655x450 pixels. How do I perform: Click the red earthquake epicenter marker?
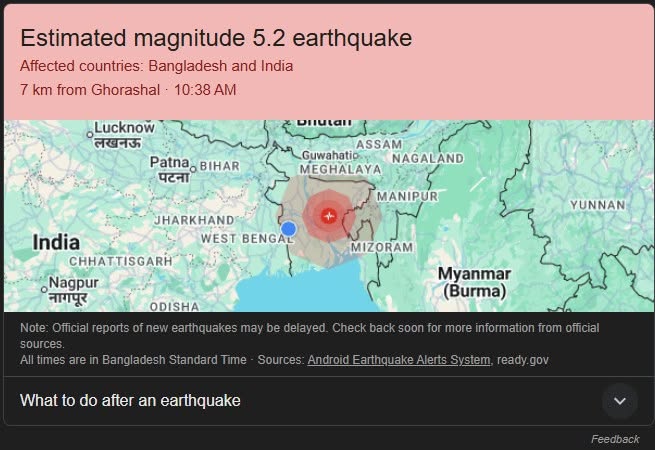pos(328,214)
